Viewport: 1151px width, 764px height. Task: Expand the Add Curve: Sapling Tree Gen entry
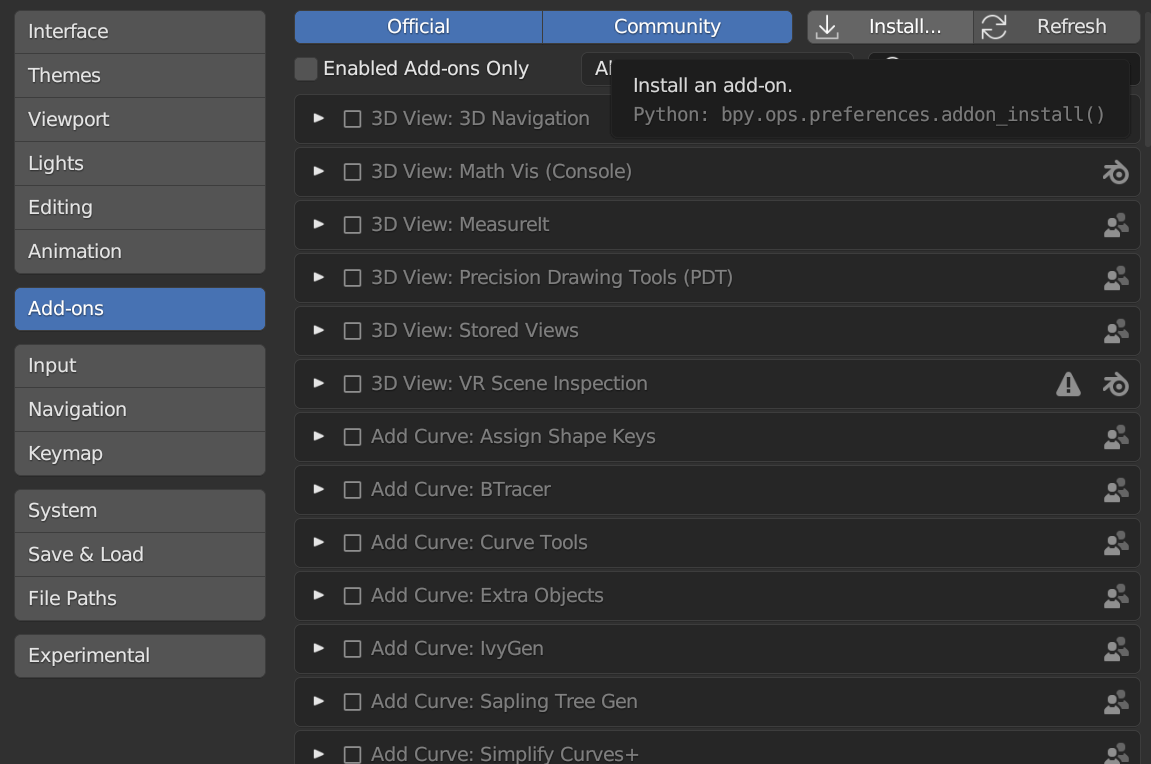coord(319,701)
